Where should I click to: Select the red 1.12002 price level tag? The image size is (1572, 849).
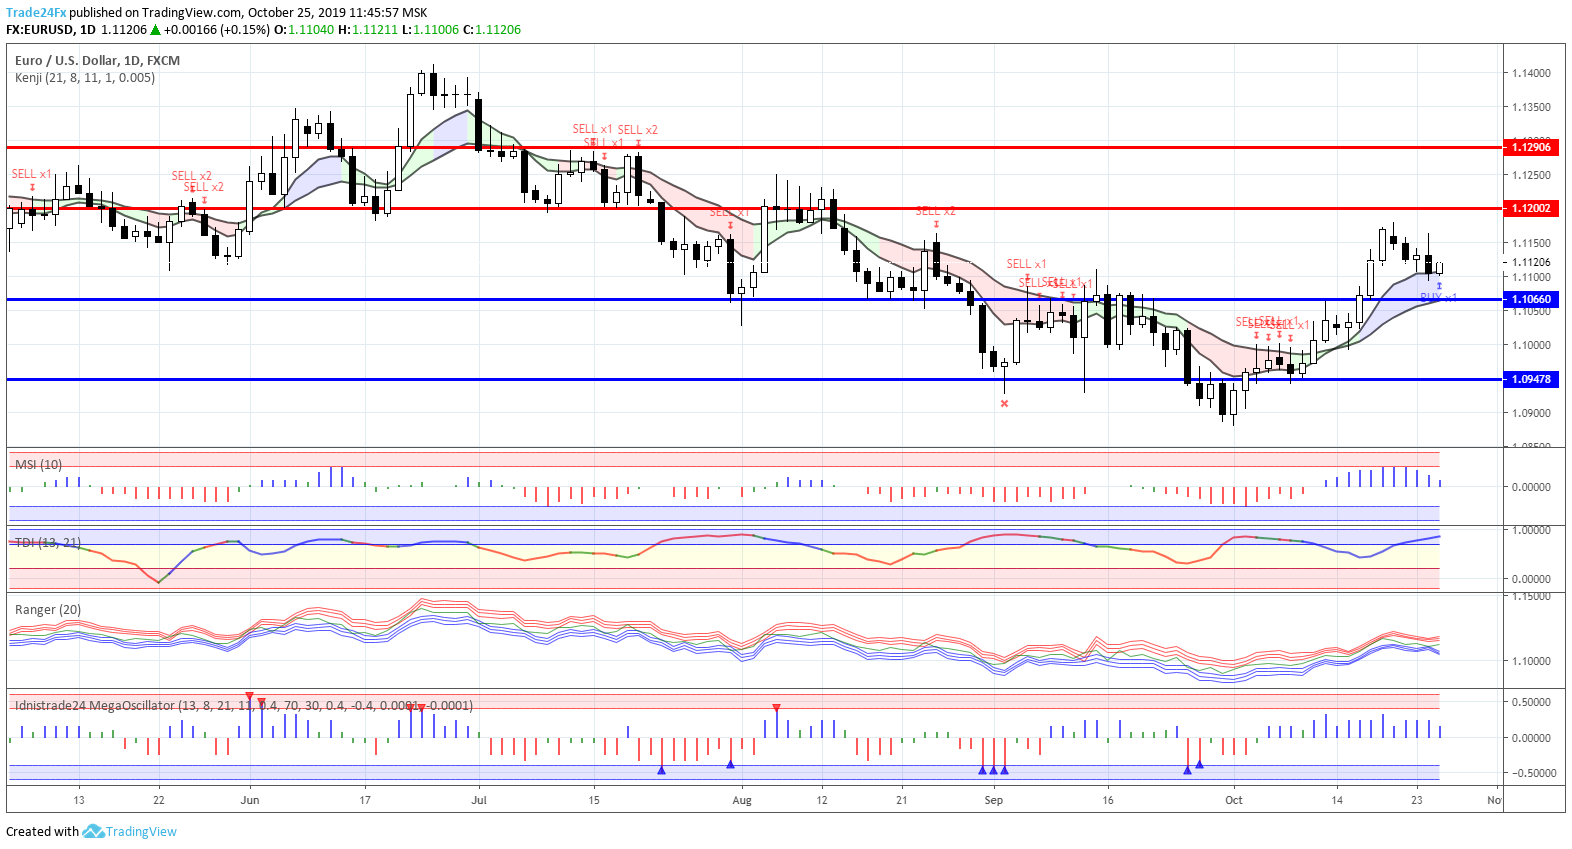coord(1531,208)
